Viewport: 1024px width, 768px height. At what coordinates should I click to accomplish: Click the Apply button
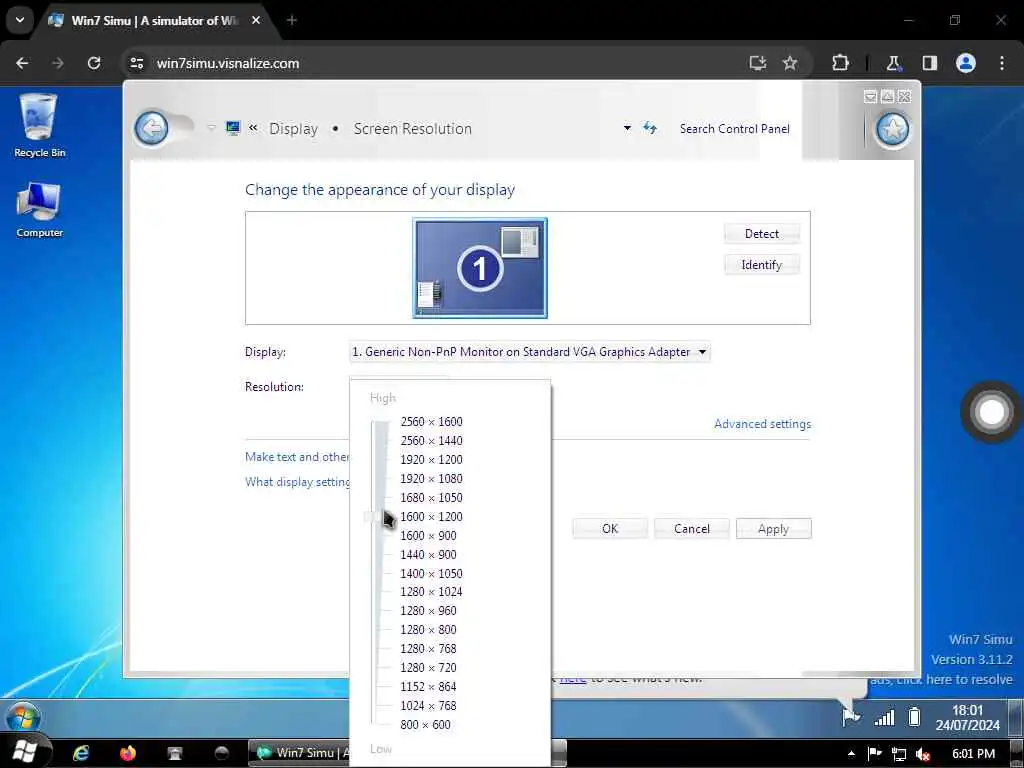[x=773, y=528]
